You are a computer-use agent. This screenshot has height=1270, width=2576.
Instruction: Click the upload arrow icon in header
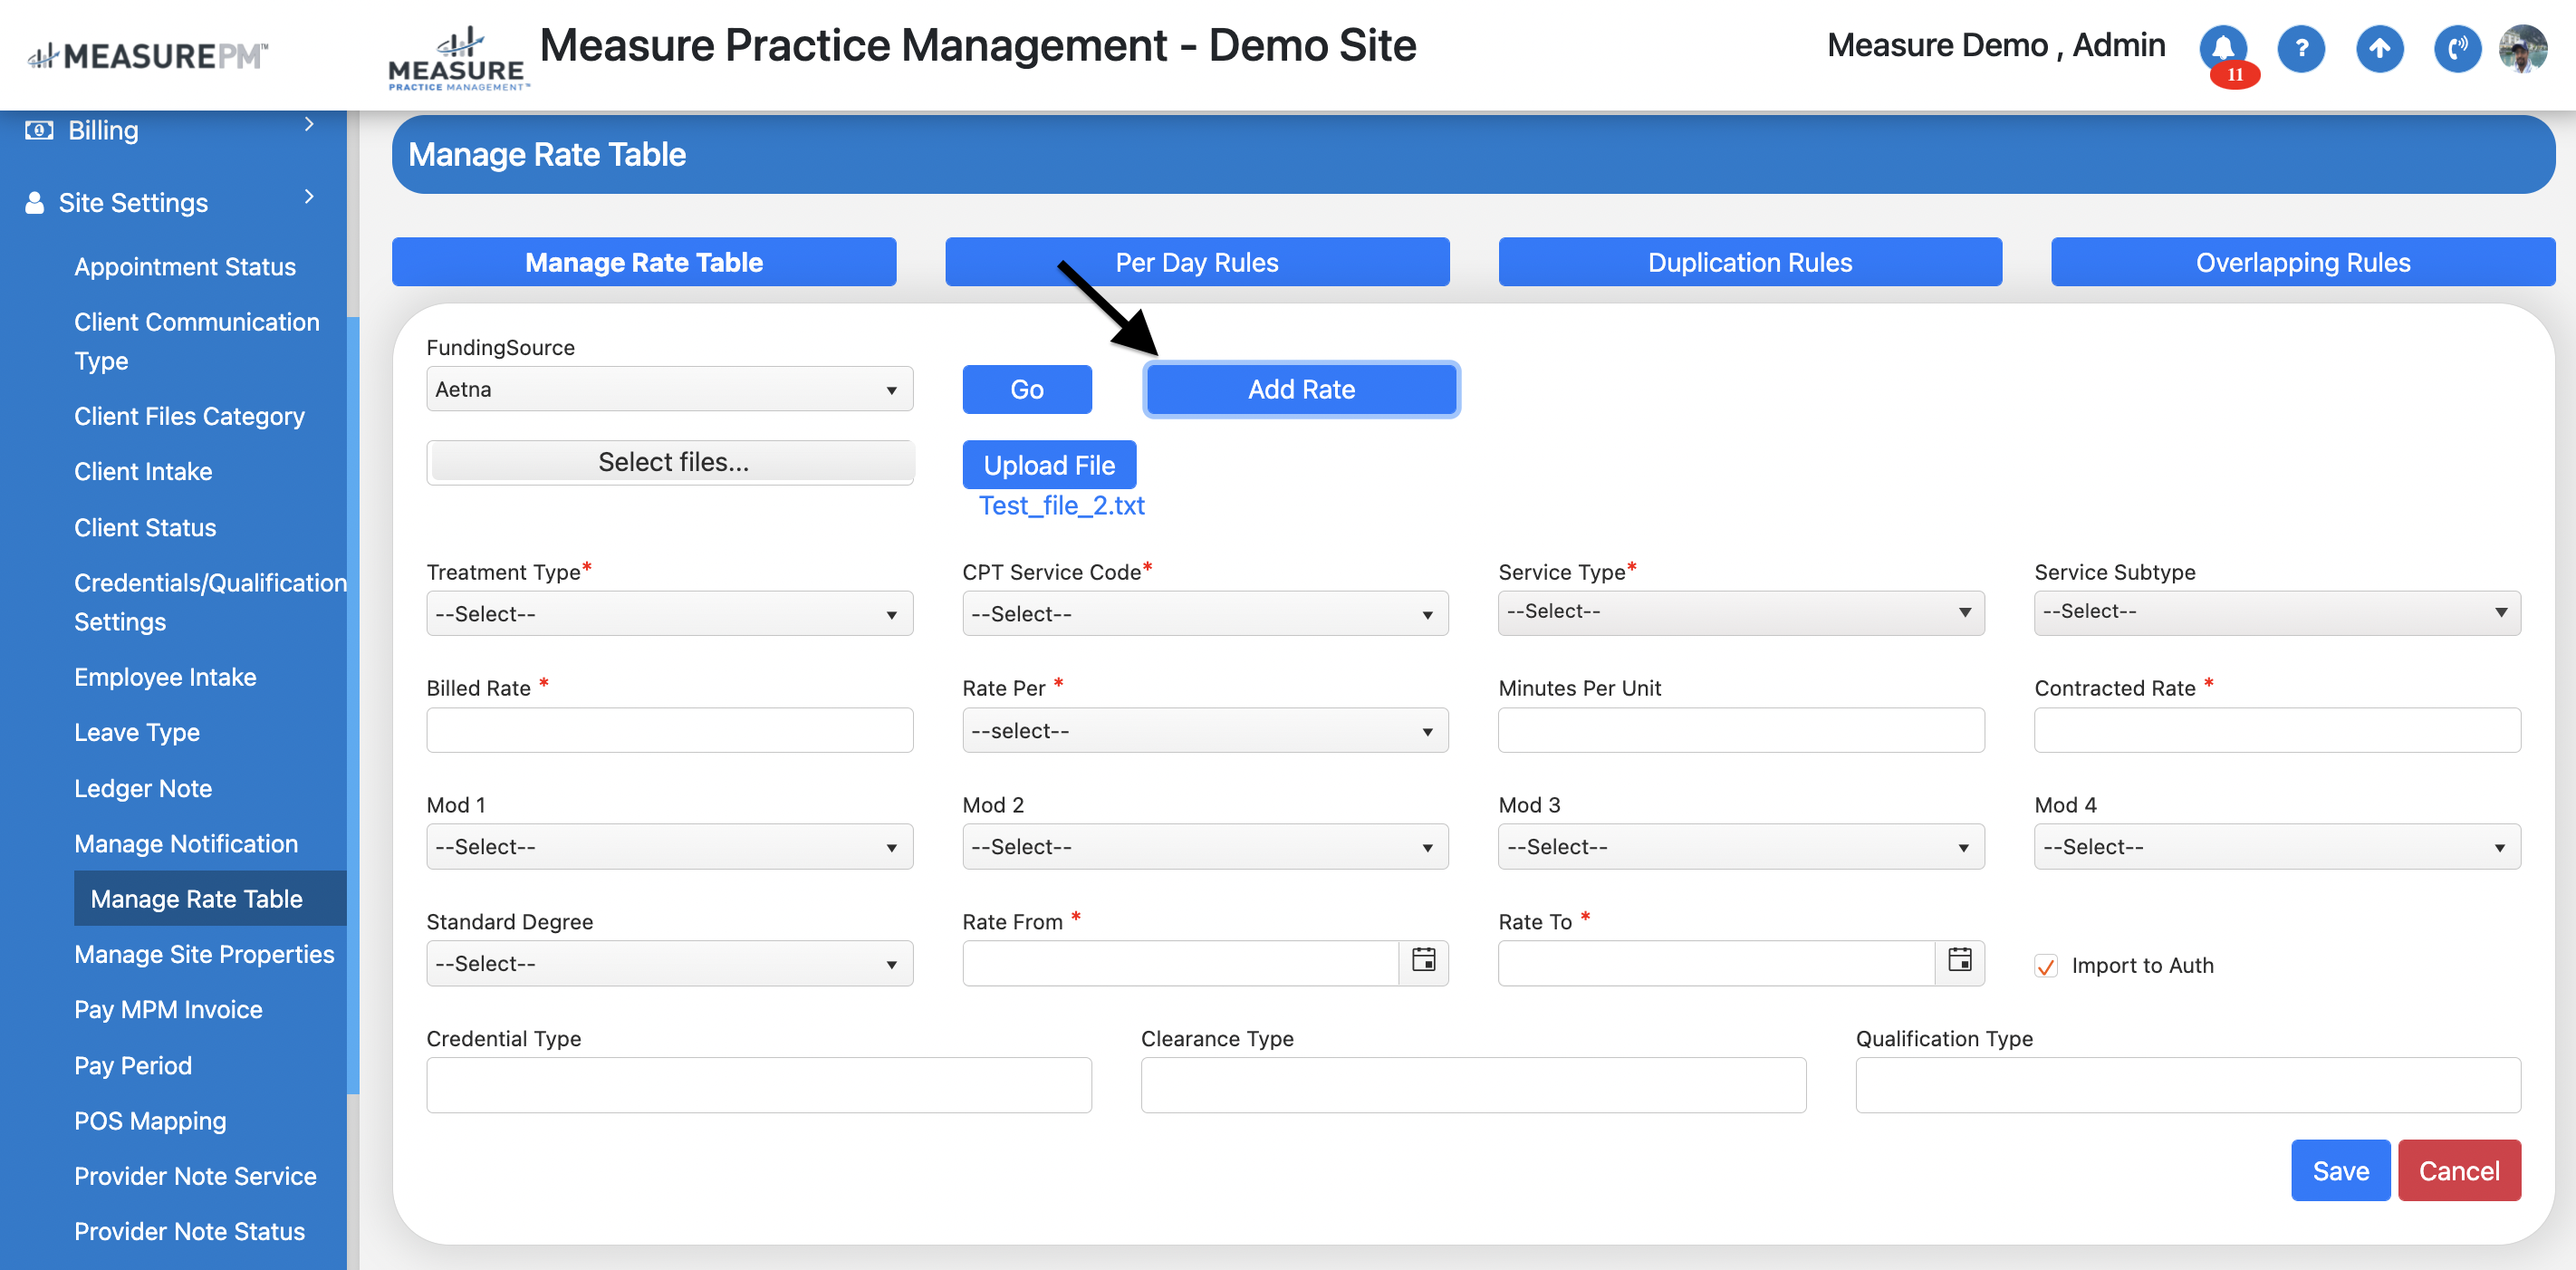(x=2379, y=48)
